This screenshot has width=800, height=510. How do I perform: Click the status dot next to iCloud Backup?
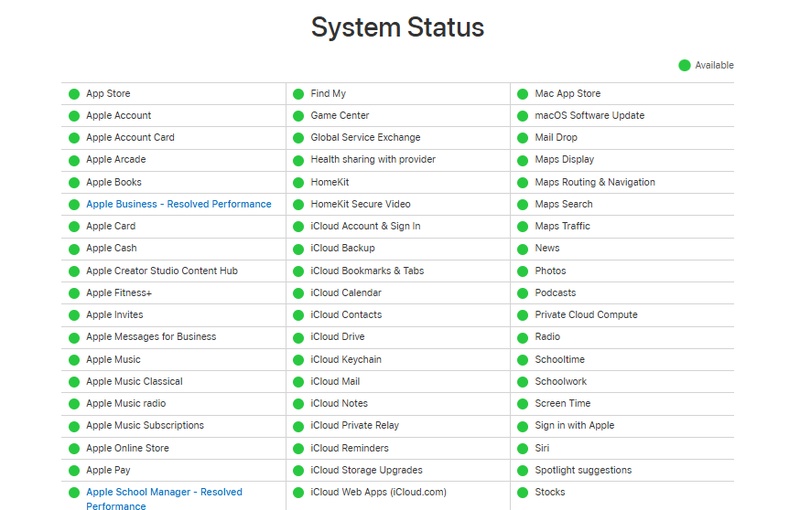[x=298, y=249]
